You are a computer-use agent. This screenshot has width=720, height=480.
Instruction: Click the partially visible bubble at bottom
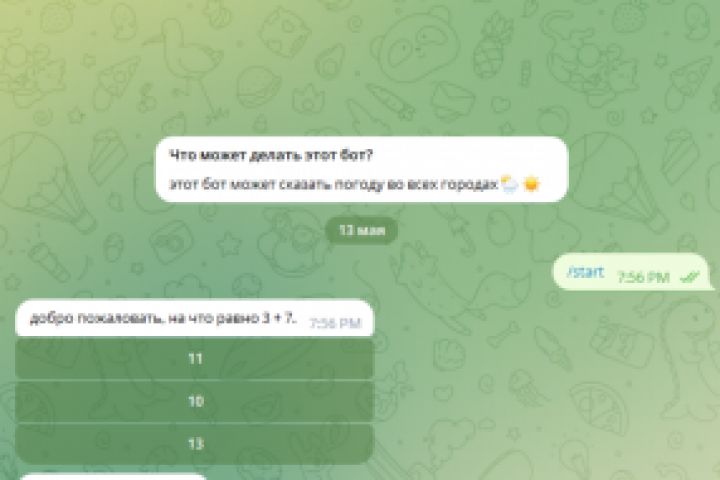(x=112, y=477)
